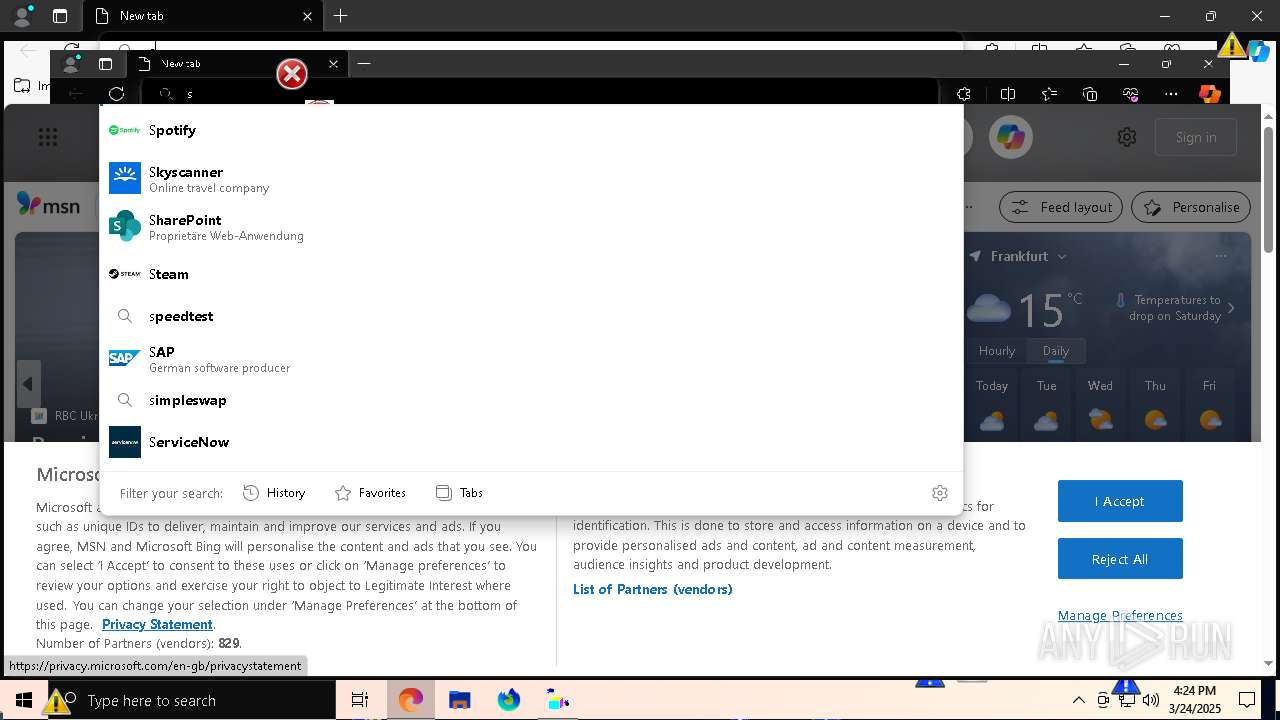Filter search by History
This screenshot has width=1280, height=720.
[274, 493]
